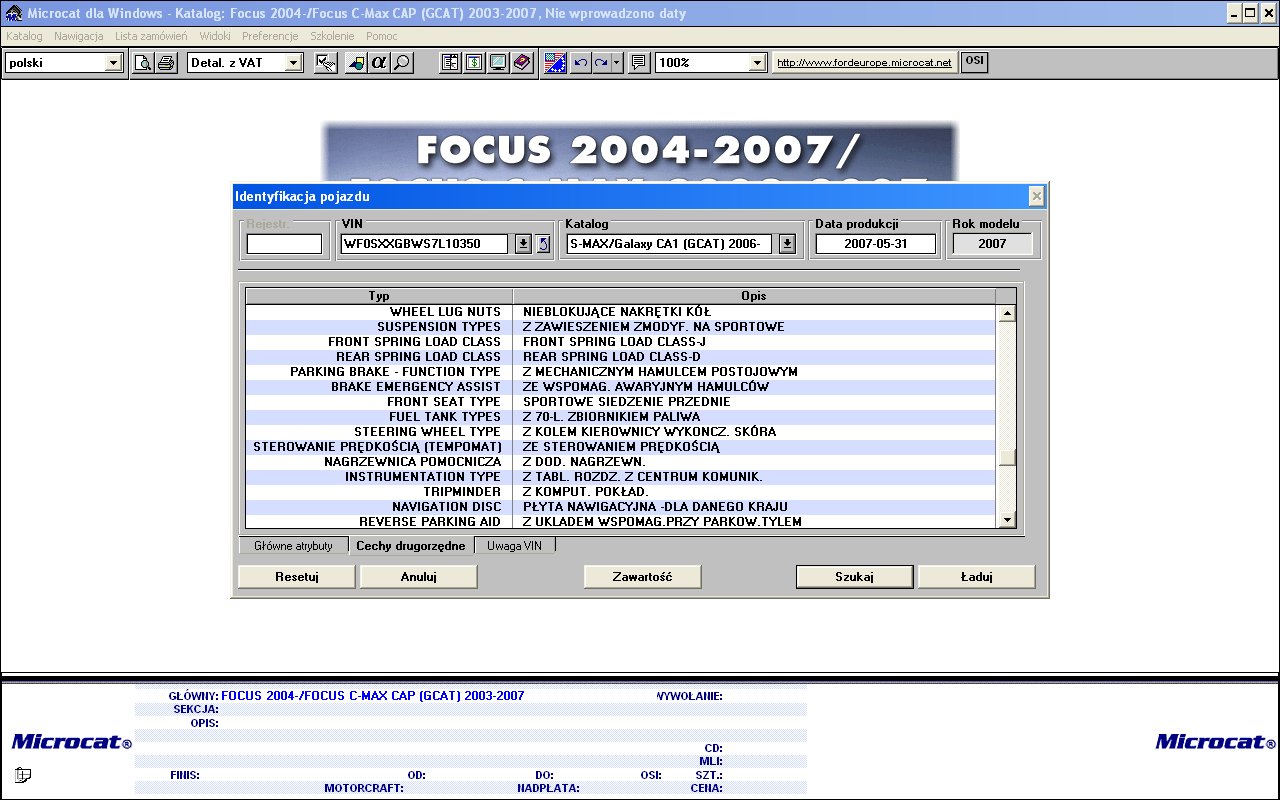The image size is (1280, 800).
Task: Click the Rok modelu 2007 field
Action: pyautogui.click(x=993, y=244)
